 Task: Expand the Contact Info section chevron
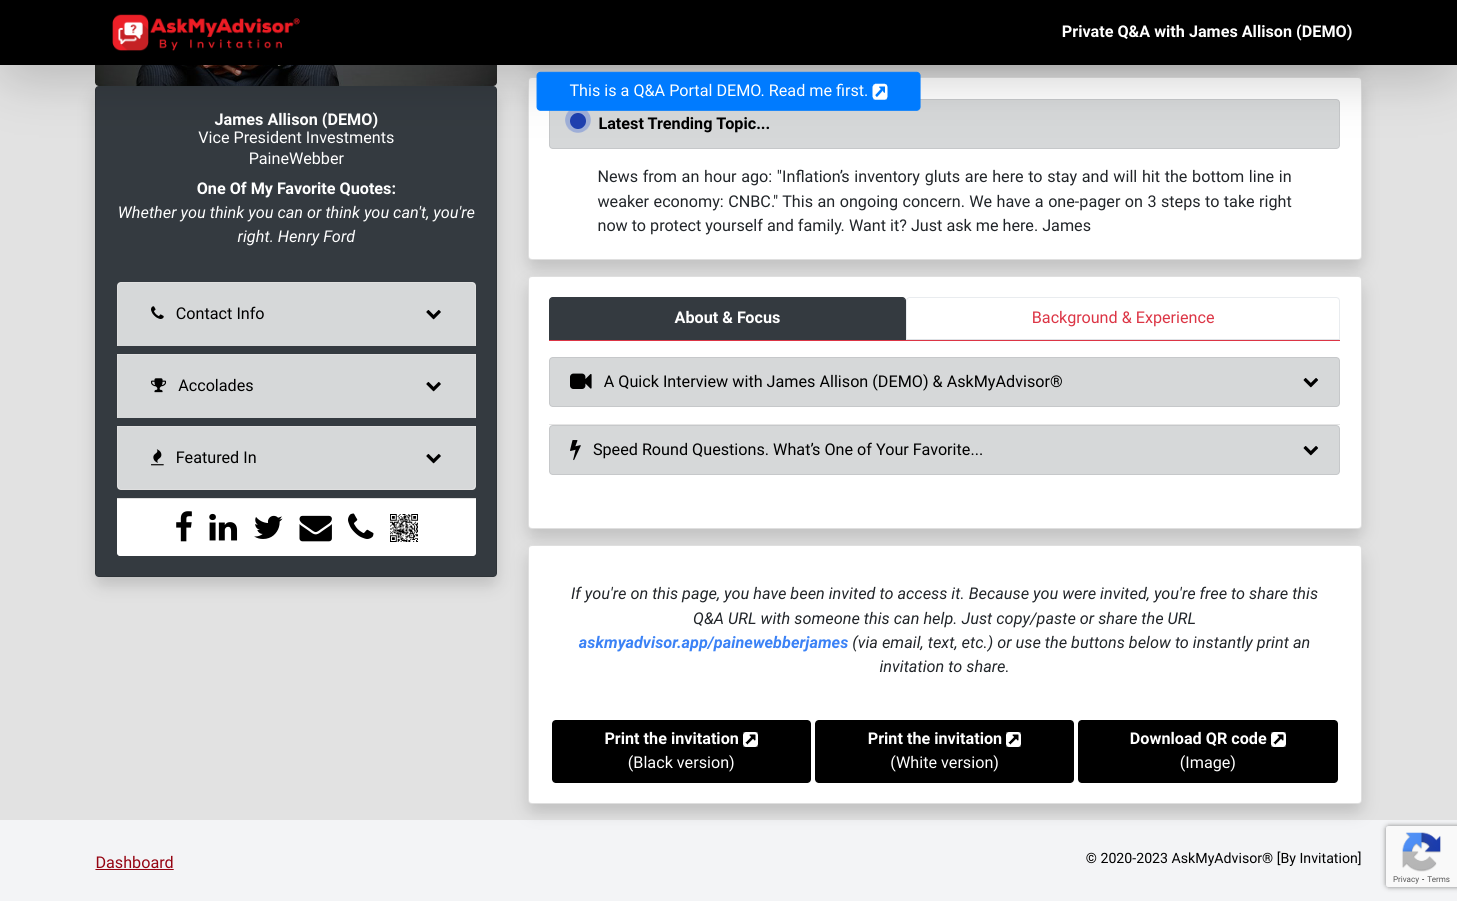coord(433,314)
